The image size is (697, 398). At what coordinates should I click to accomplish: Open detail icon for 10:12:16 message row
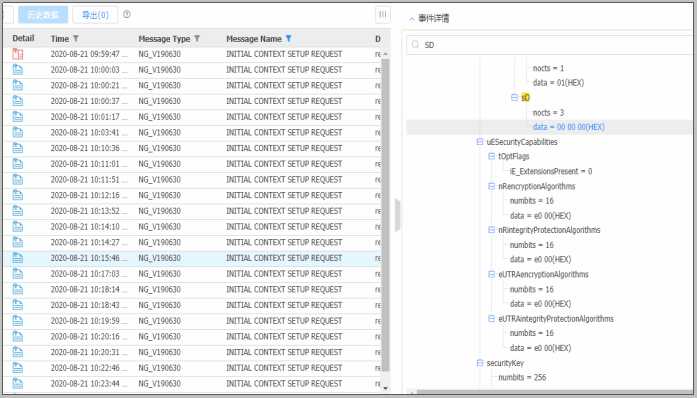tap(18, 195)
